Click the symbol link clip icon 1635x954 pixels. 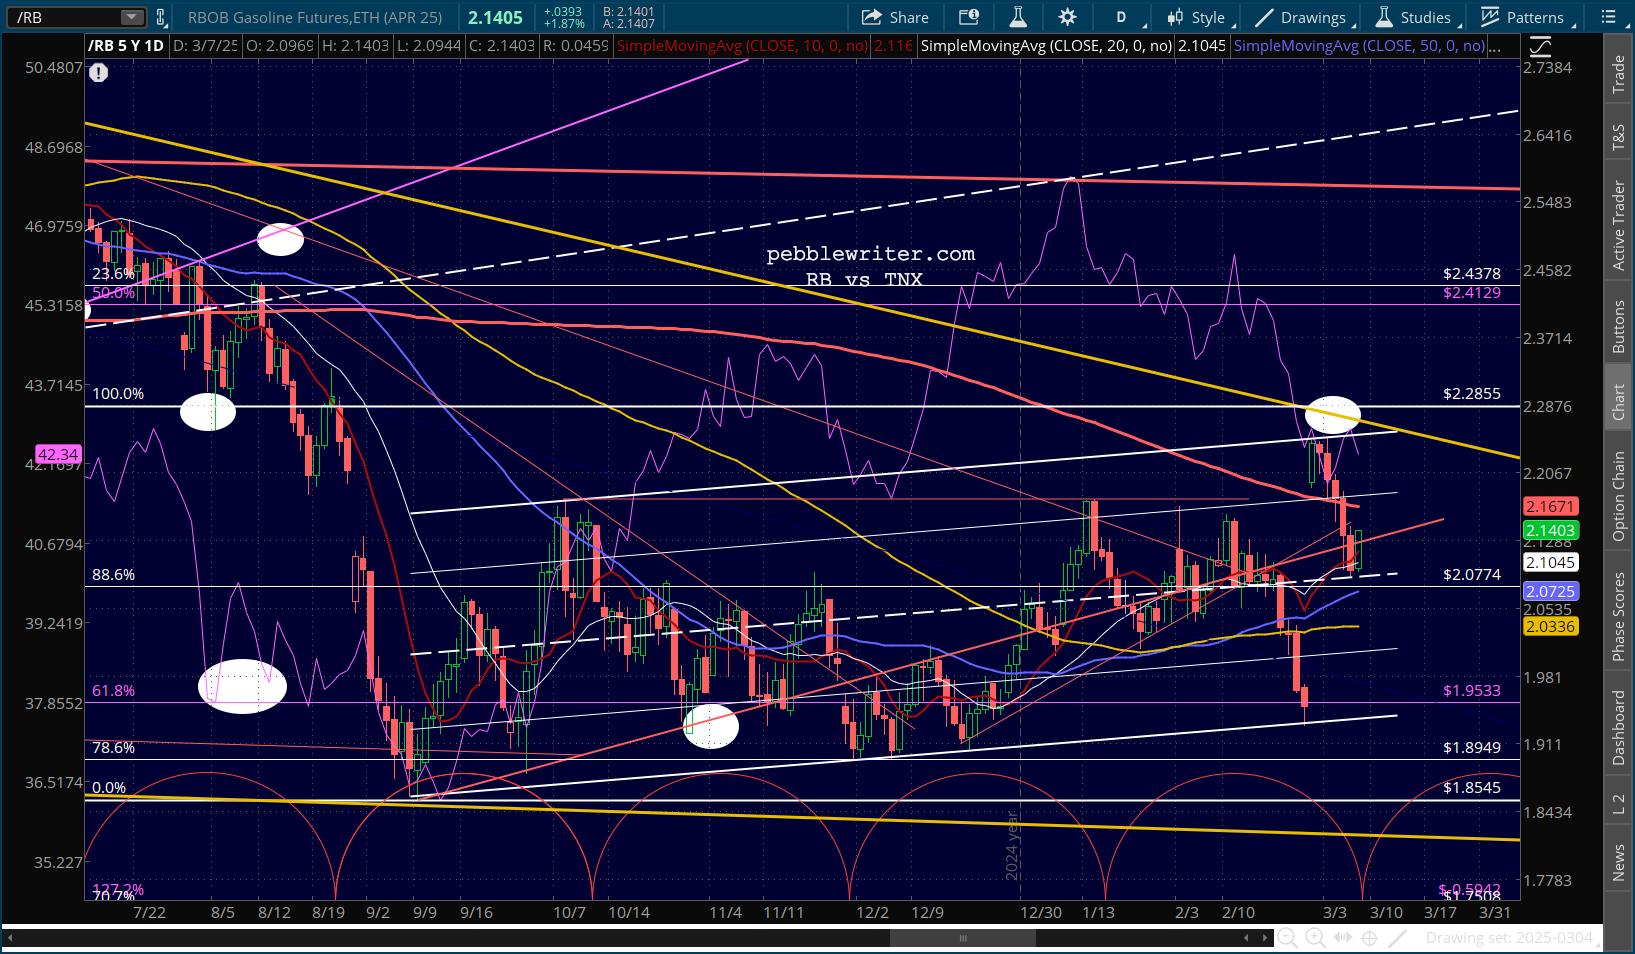point(161,17)
